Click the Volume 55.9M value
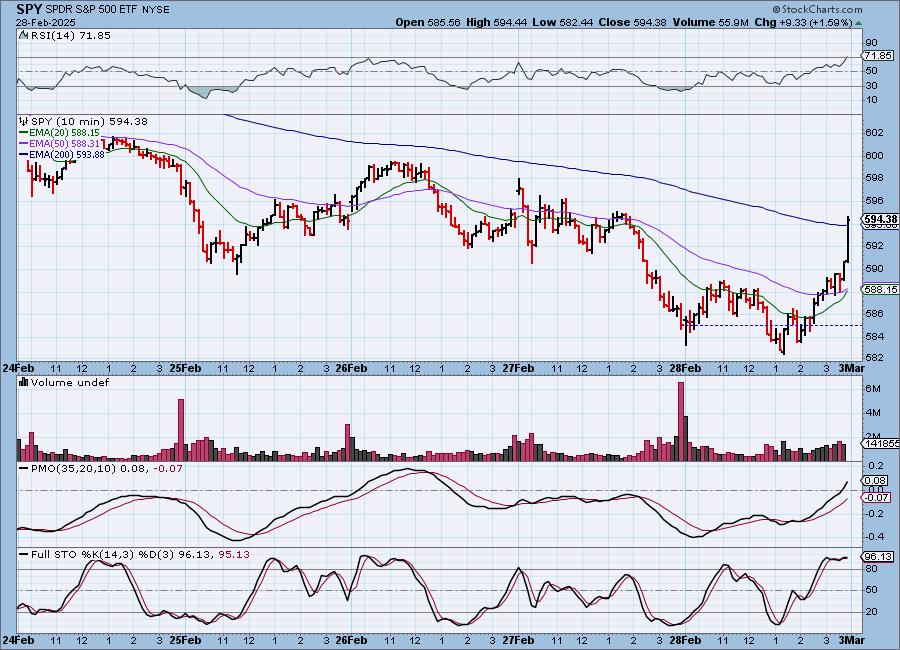Viewport: 900px width, 650px height. click(x=710, y=22)
